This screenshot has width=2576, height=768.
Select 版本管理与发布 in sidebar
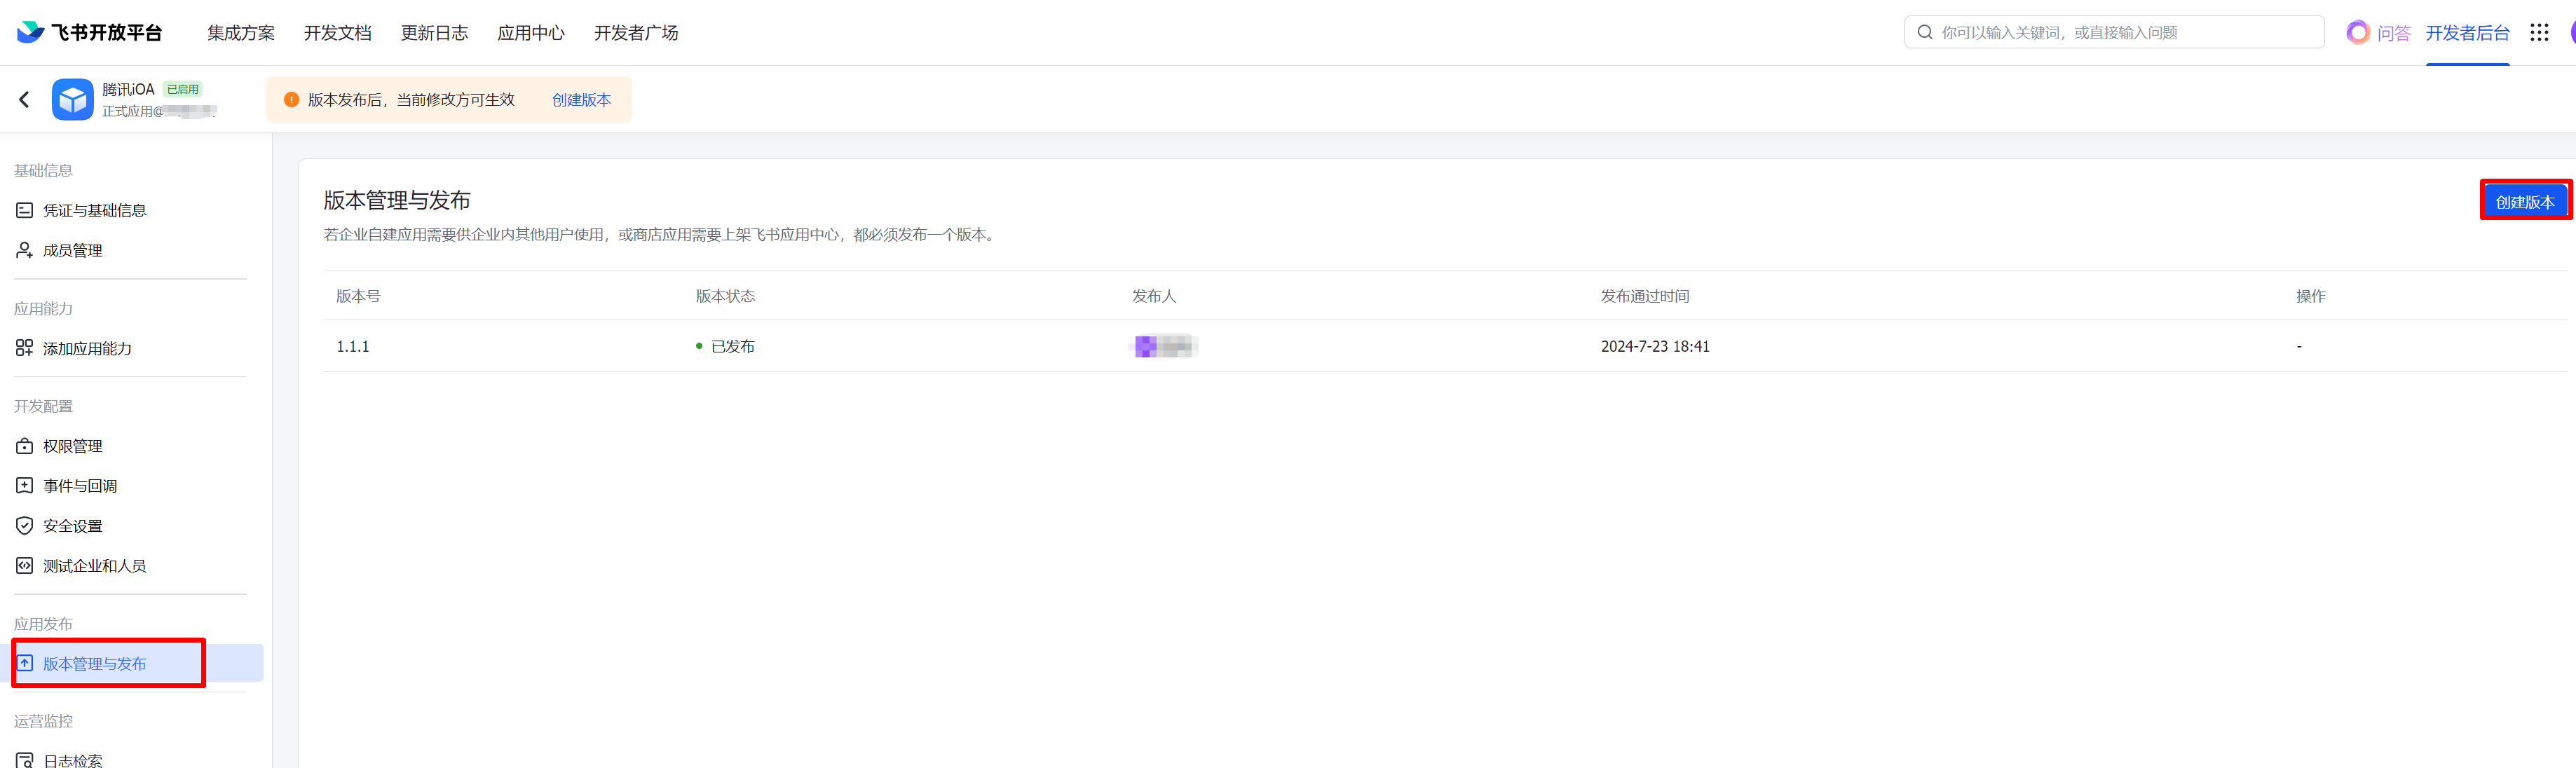pyautogui.click(x=93, y=664)
